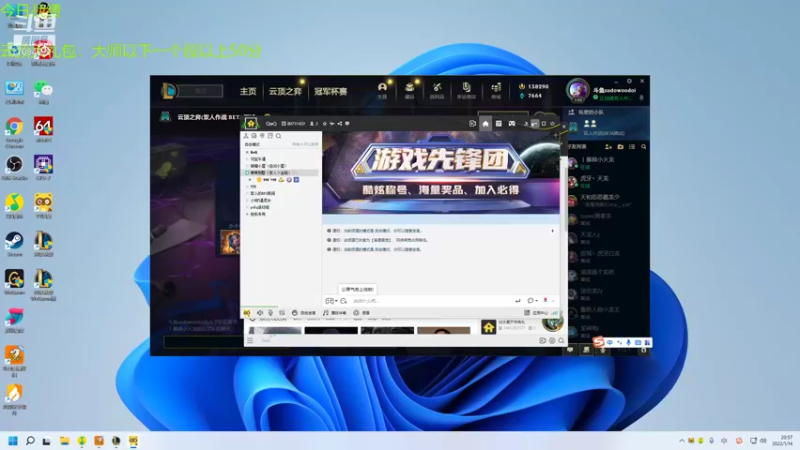This screenshot has height=450, width=800.
Task: Select the highlighted sub-channel row in YY
Action: tap(282, 173)
